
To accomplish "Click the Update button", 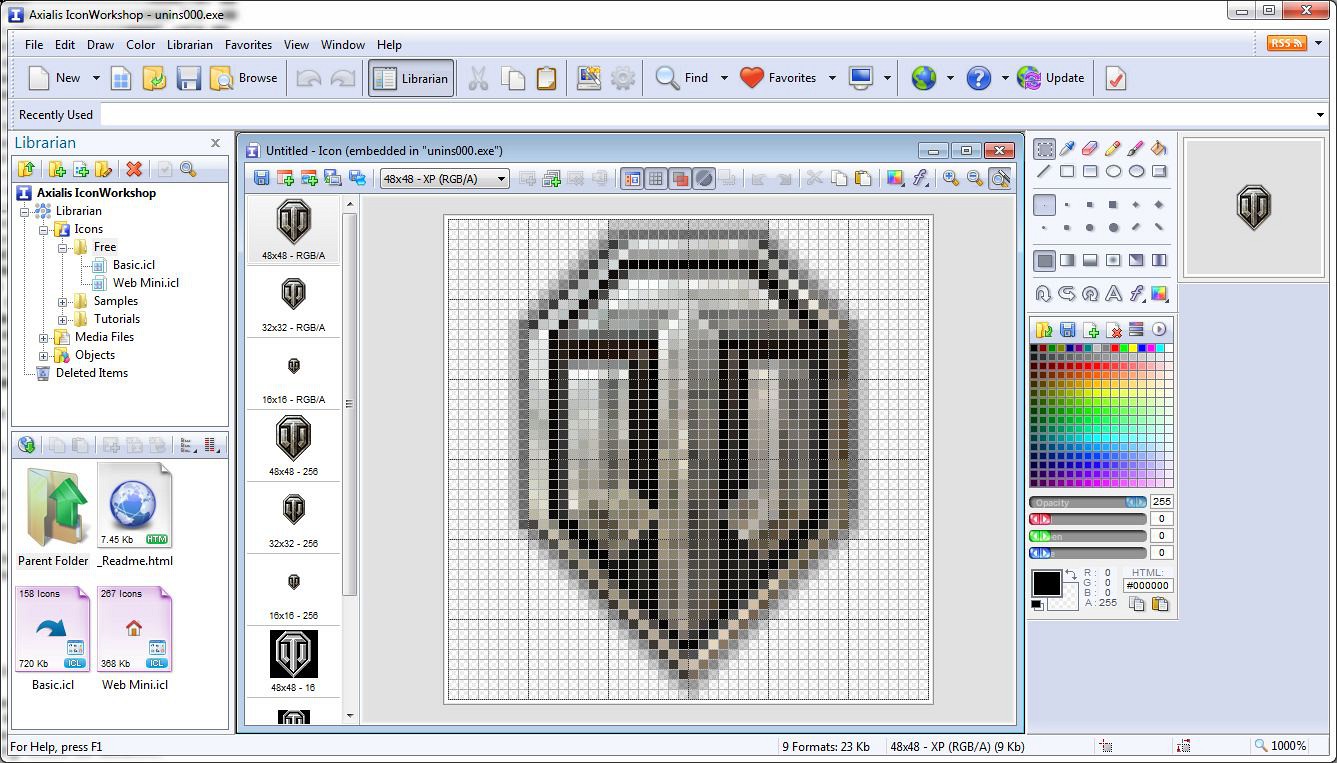I will [1050, 78].
